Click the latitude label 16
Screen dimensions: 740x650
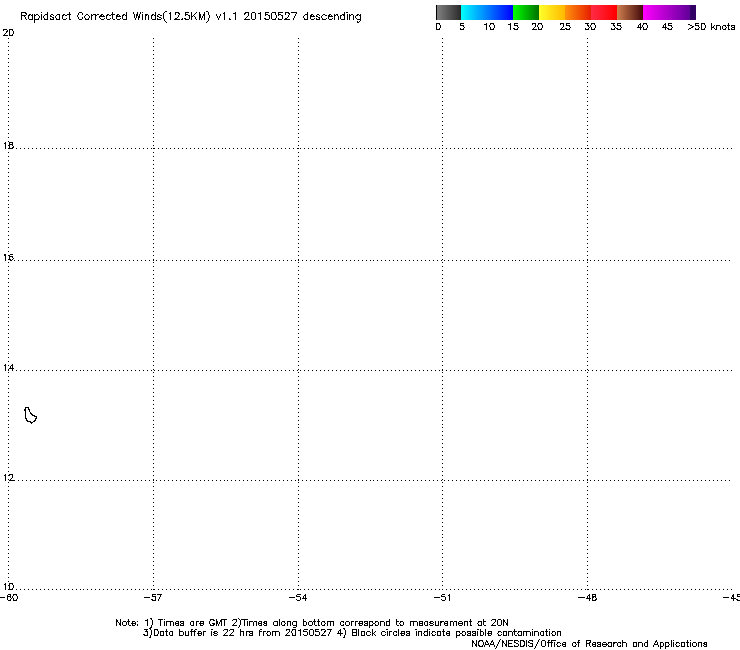[x=8, y=257]
